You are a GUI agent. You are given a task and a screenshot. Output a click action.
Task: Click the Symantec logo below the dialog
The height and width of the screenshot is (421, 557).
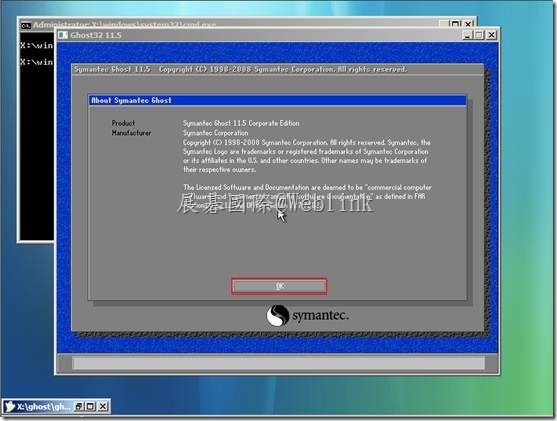(308, 315)
